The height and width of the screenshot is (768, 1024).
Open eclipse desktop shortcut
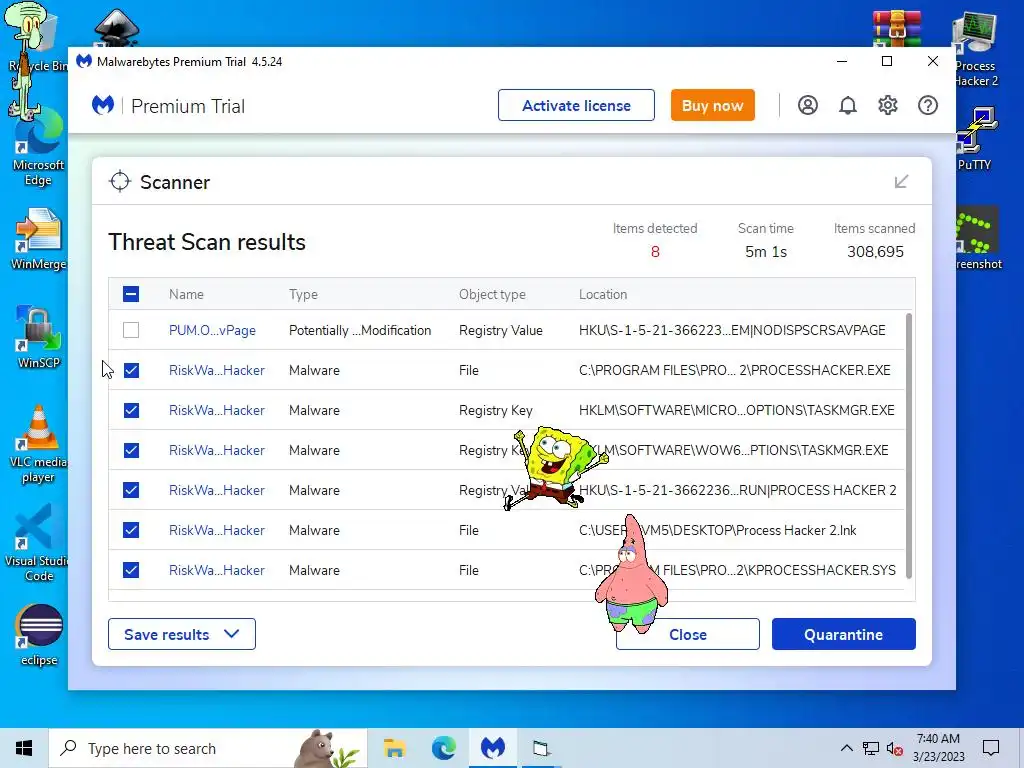point(39,635)
